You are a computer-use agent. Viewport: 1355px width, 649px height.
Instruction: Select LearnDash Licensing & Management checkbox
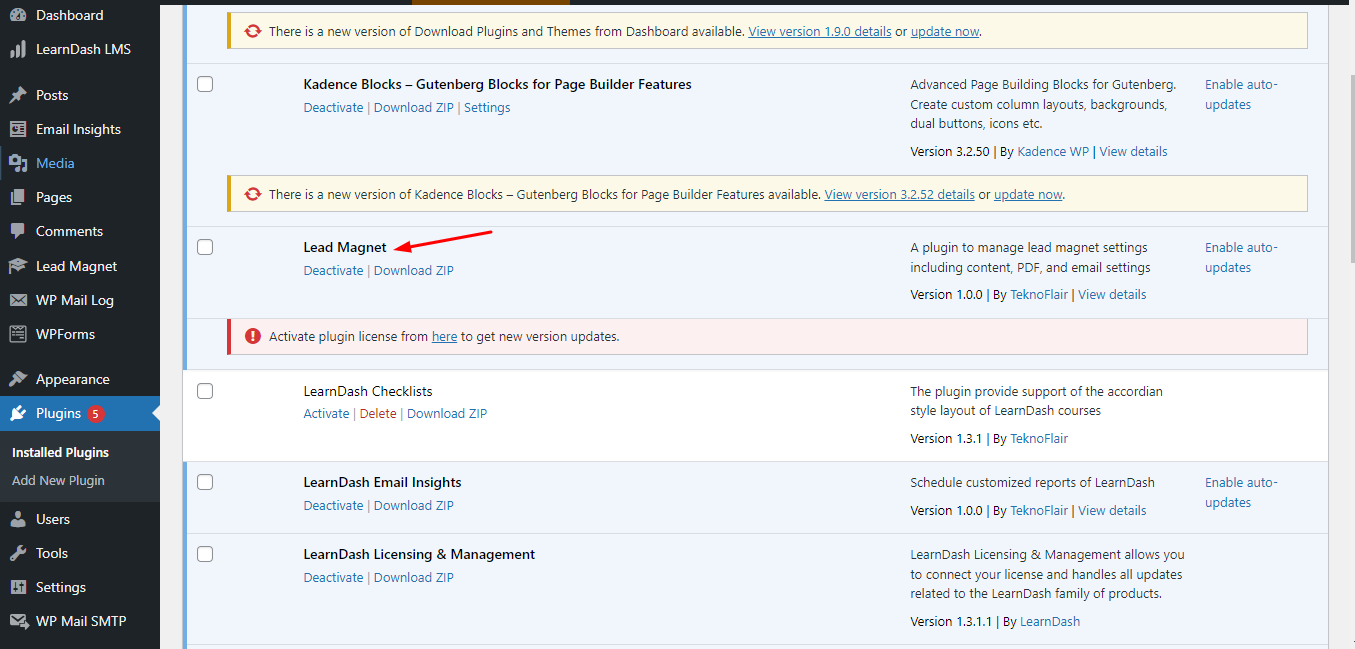pyautogui.click(x=205, y=554)
